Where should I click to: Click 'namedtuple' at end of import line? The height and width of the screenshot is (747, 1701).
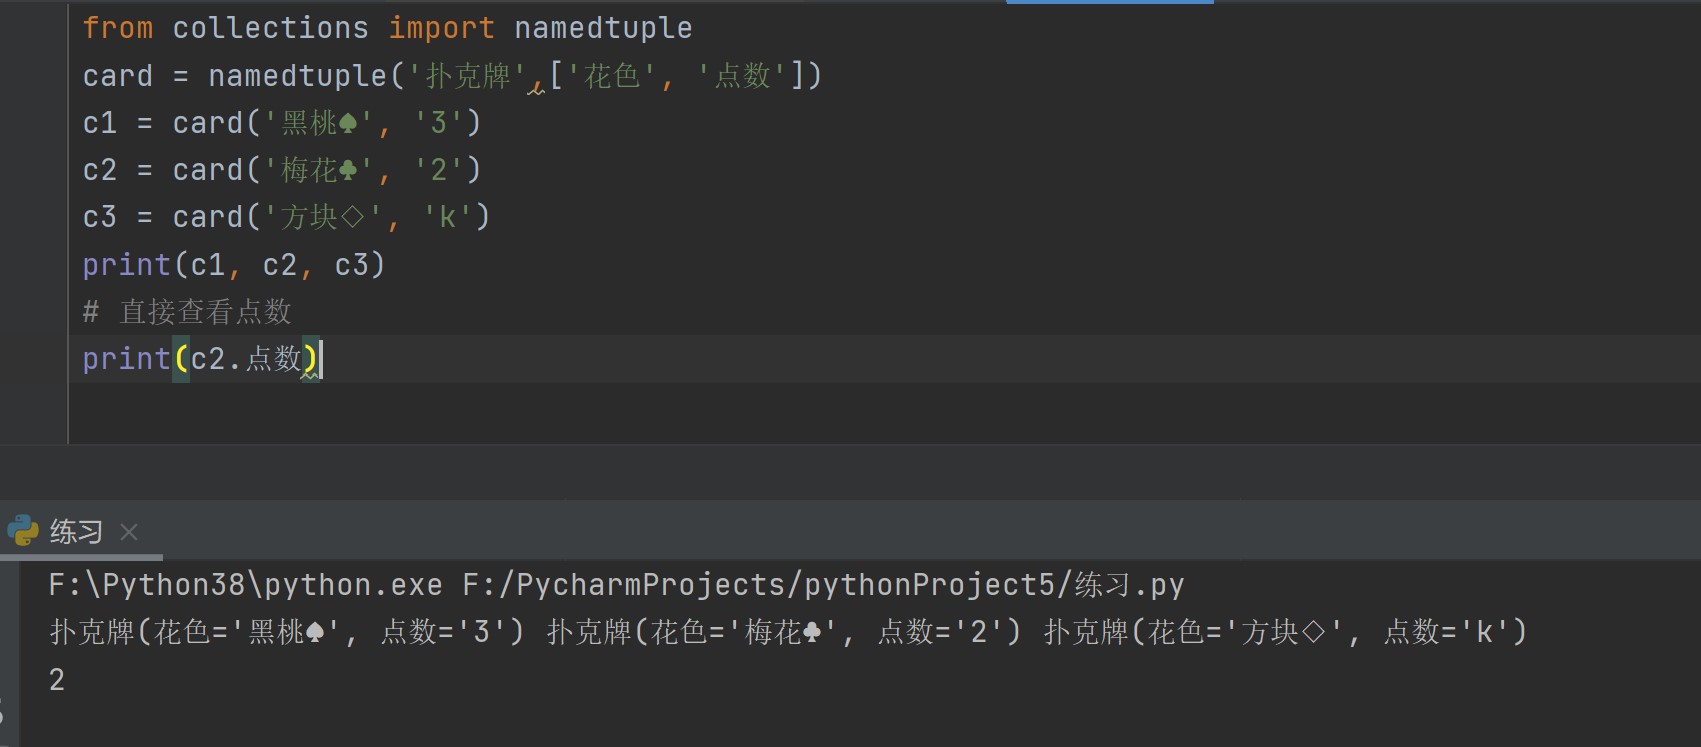[x=602, y=28]
